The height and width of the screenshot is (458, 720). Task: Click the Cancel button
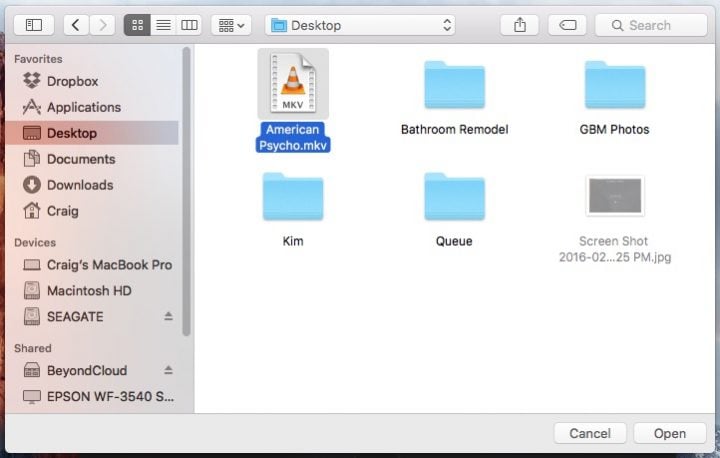click(x=590, y=433)
